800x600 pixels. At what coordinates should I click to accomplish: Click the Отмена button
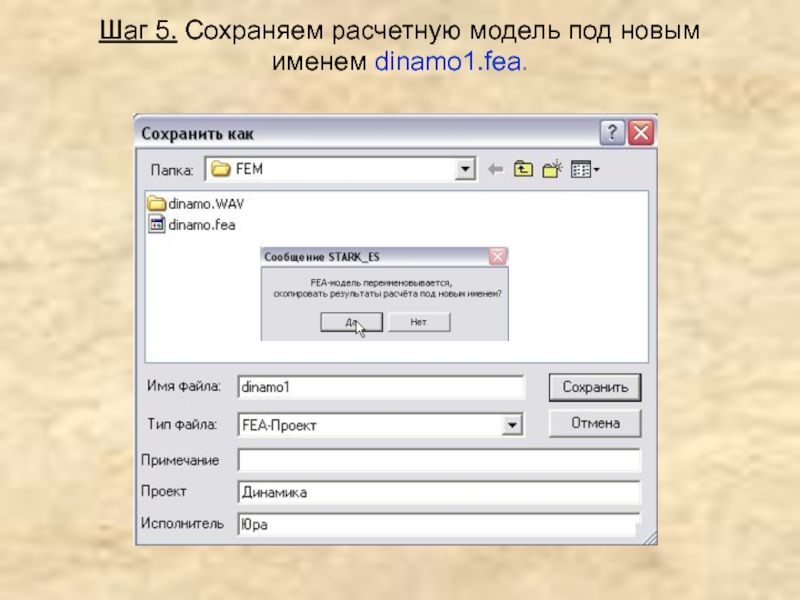coord(595,423)
